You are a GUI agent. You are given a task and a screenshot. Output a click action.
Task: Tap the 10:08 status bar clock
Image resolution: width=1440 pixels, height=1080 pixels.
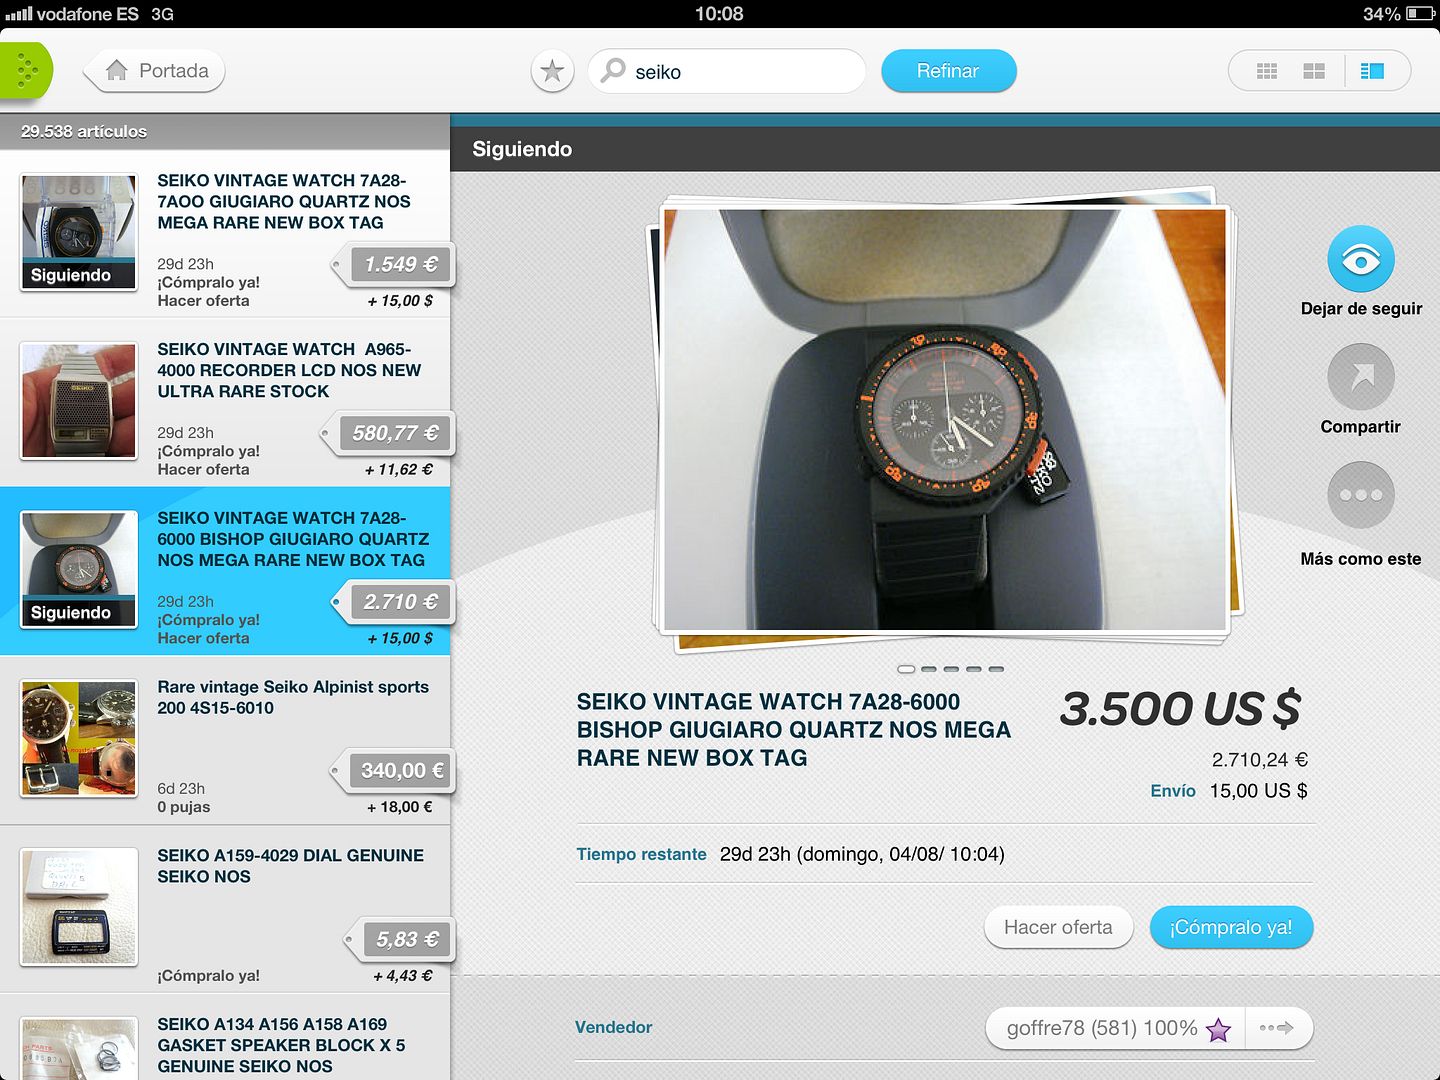[719, 14]
